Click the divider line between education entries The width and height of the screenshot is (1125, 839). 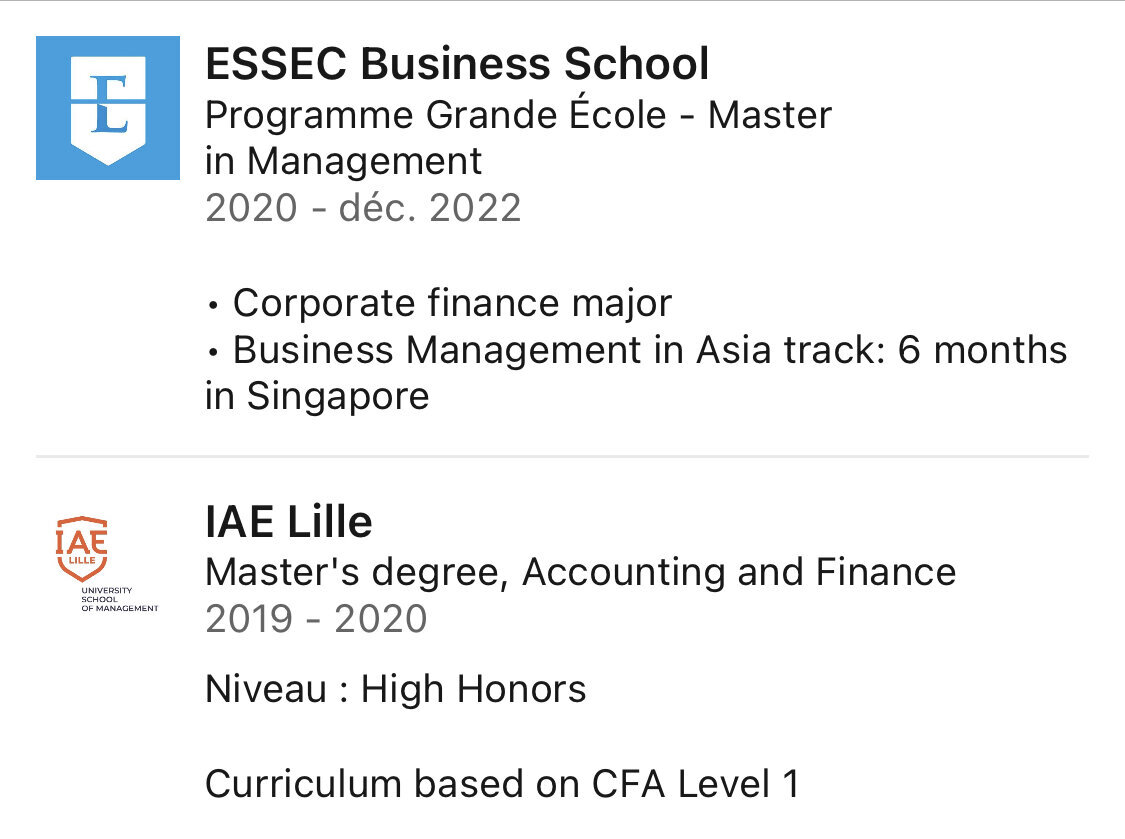562,457
